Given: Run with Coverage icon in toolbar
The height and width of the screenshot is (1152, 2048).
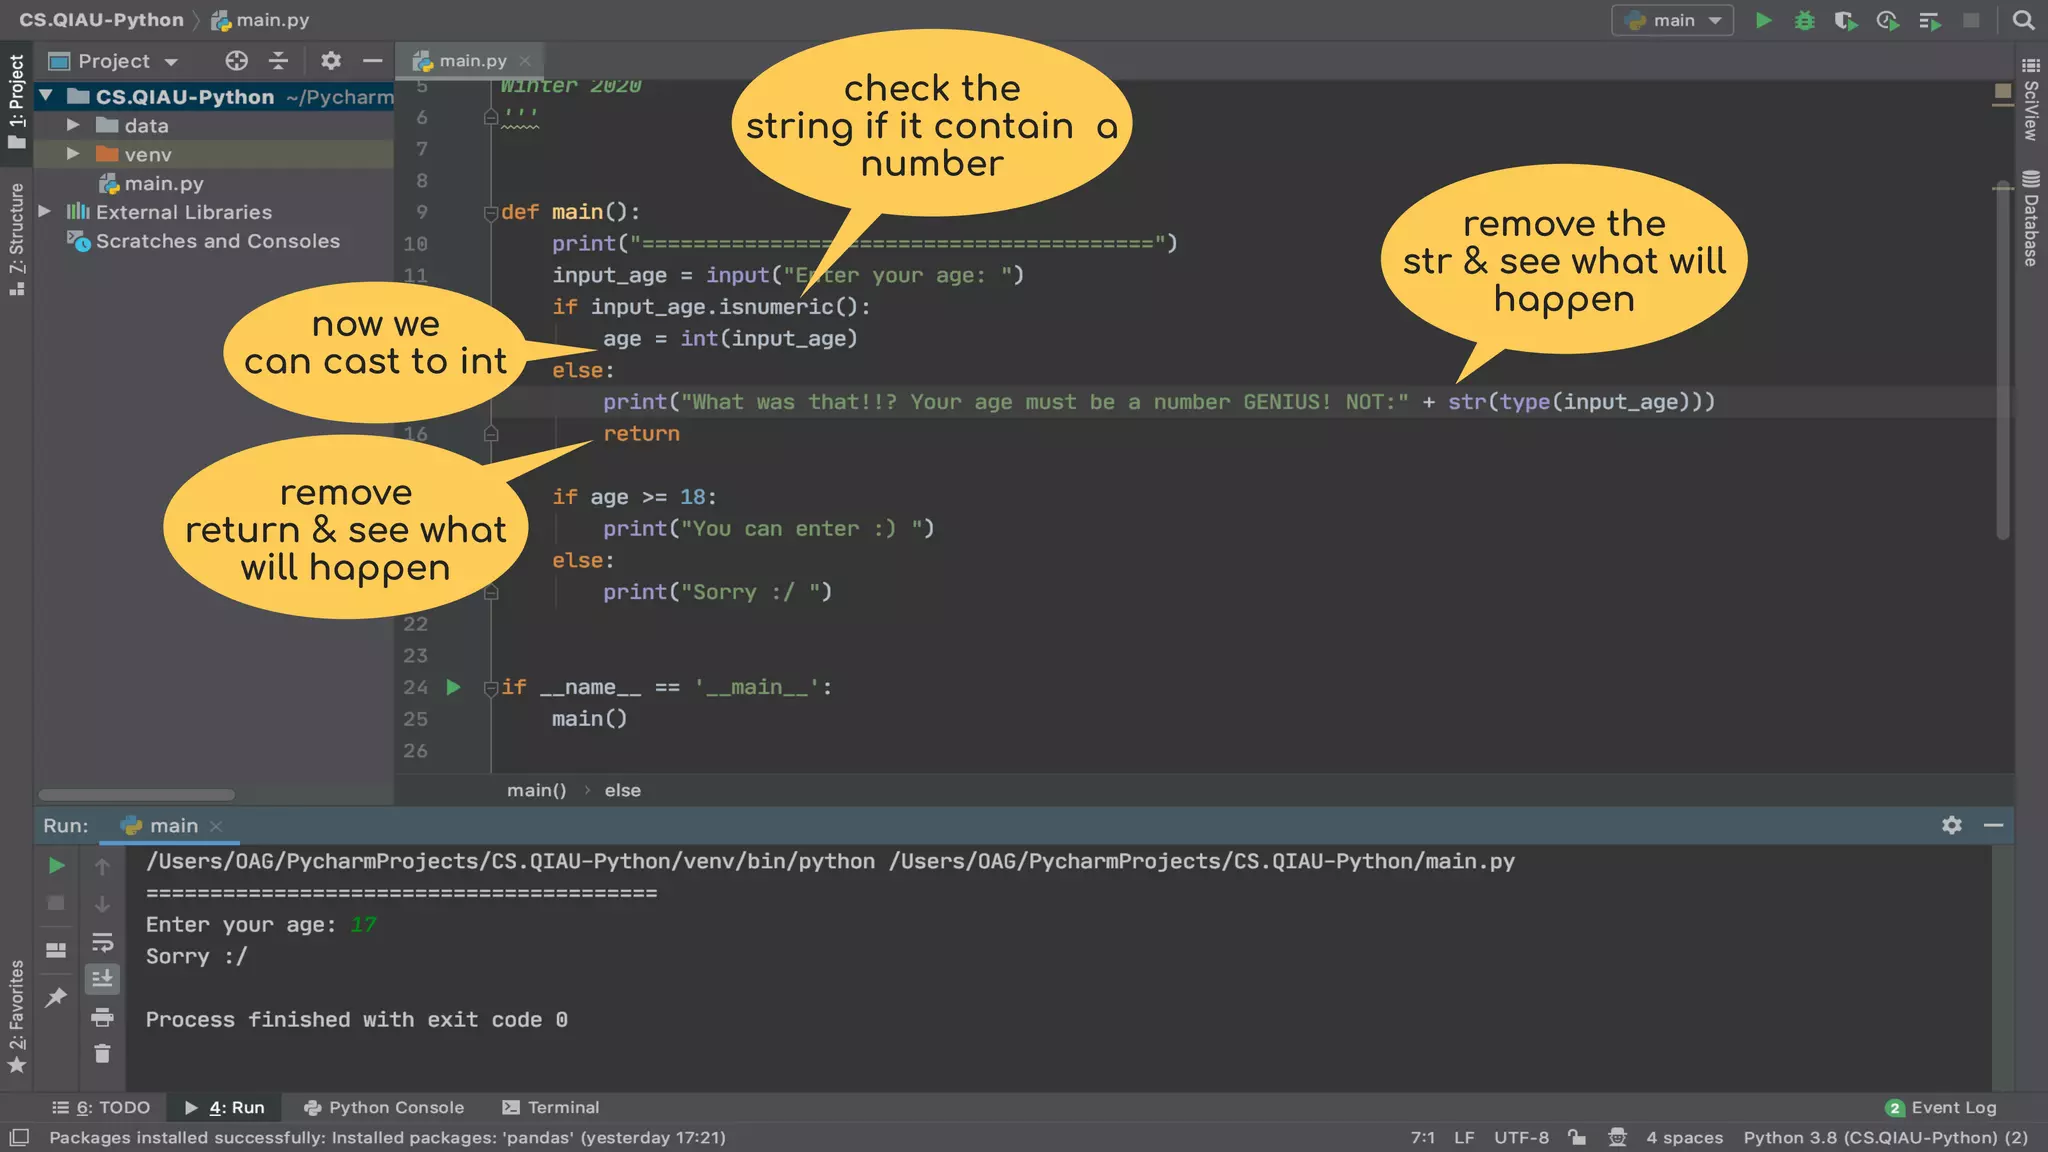Looking at the screenshot, I should (x=1845, y=20).
